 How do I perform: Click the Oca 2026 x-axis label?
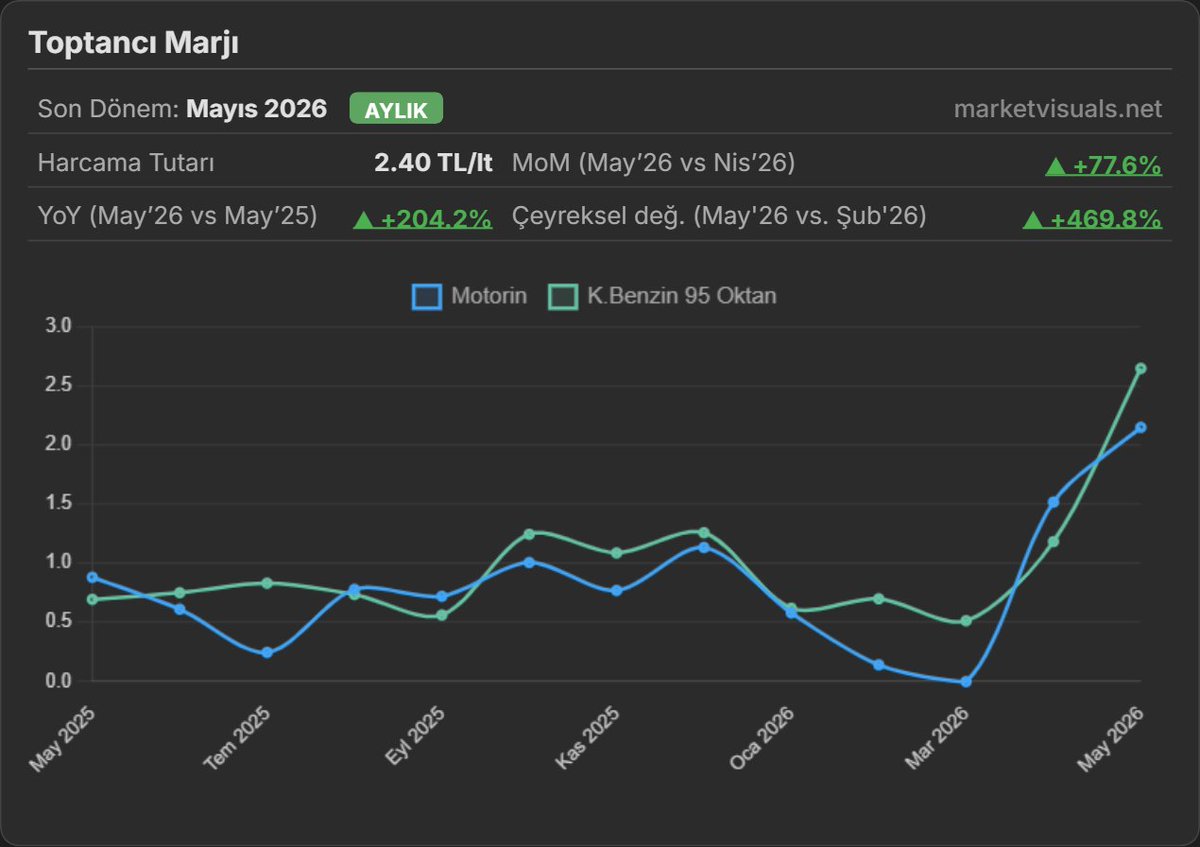763,738
